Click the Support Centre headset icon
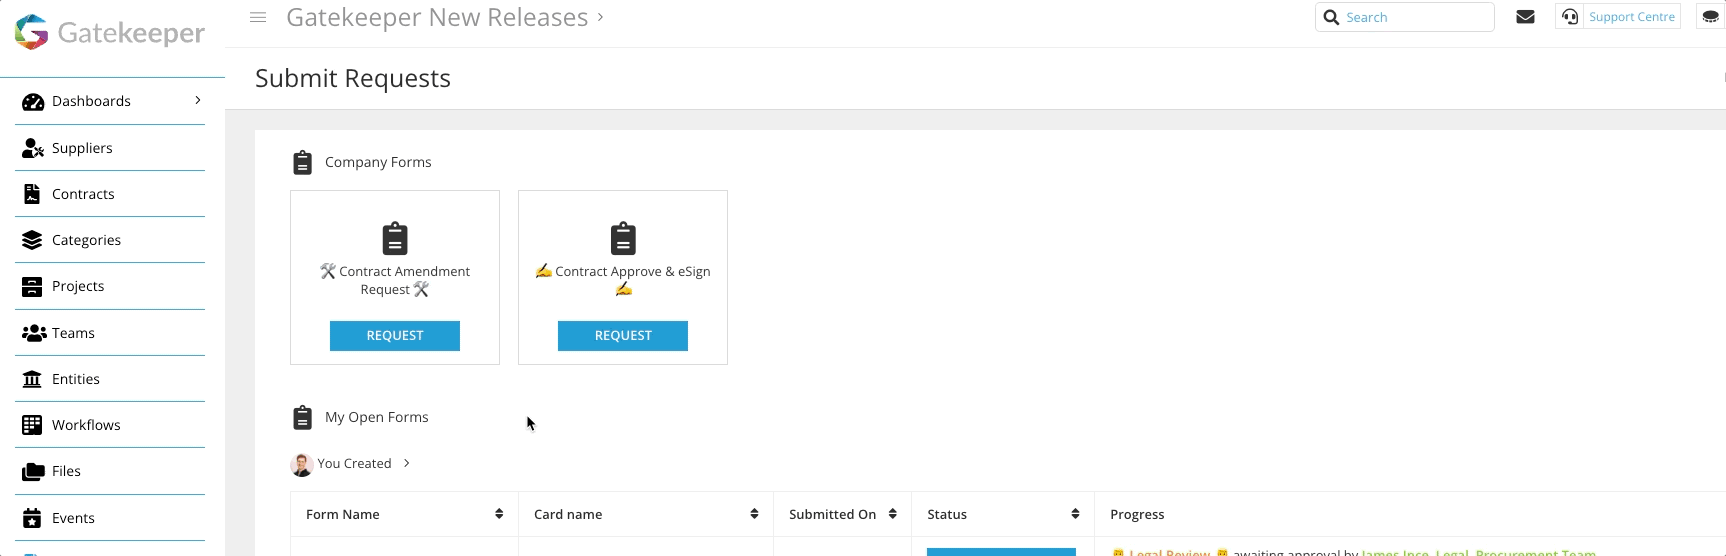Viewport: 1726px width, 556px height. [1570, 17]
